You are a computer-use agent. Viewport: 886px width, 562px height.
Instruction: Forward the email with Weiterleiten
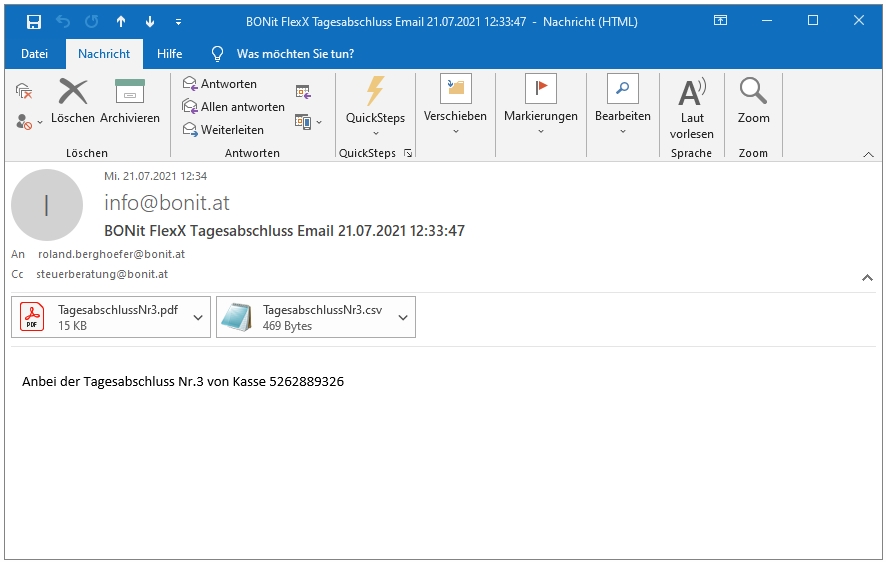click(223, 130)
